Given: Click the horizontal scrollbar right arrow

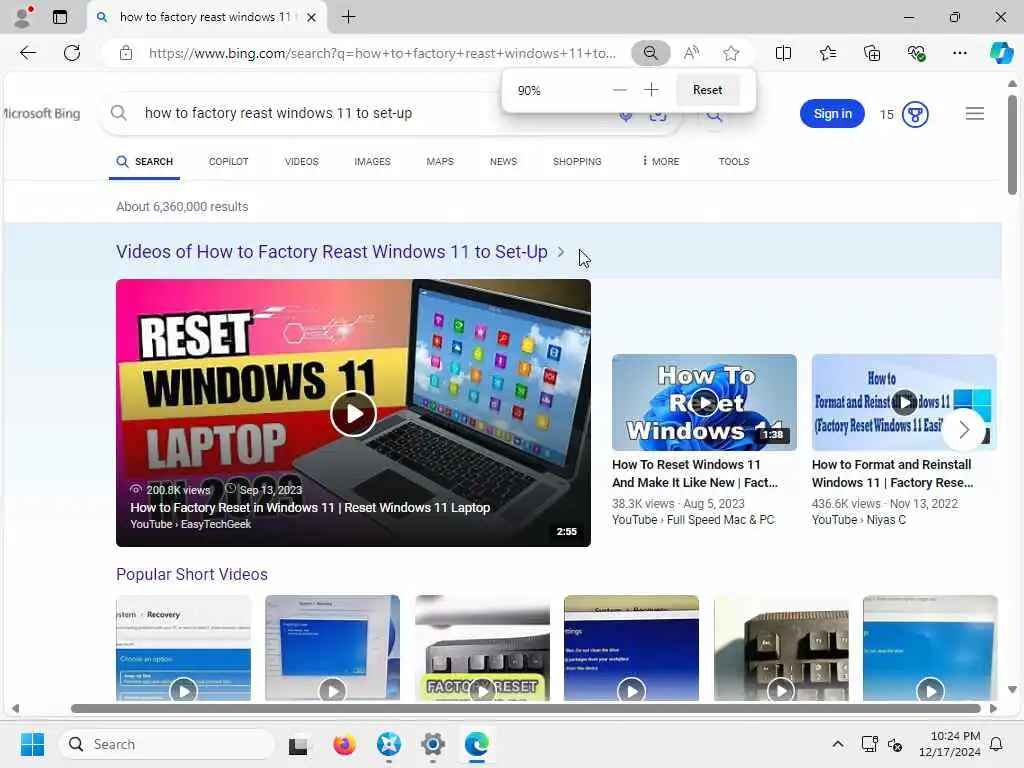Looking at the screenshot, I should [993, 708].
